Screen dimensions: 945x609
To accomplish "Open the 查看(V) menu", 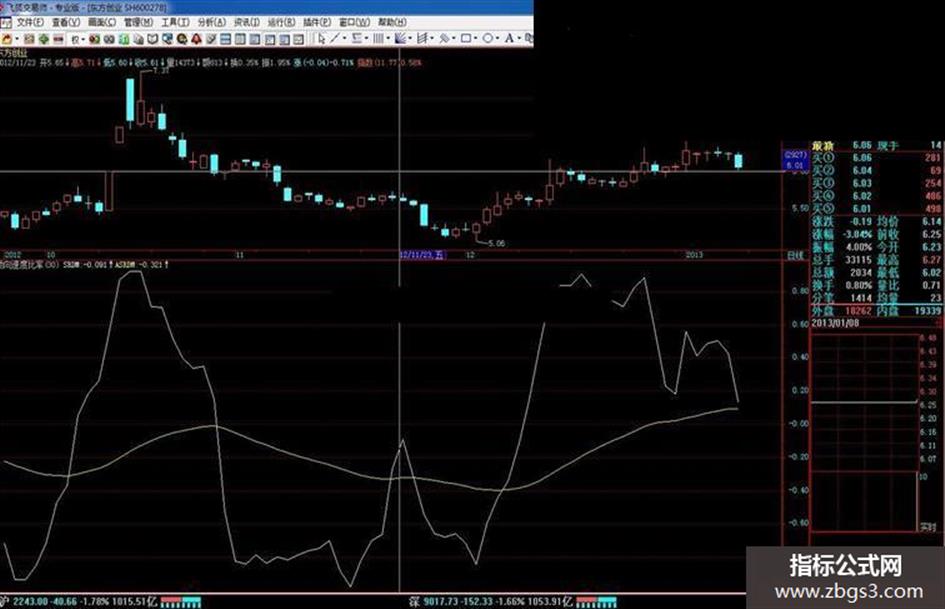I will [x=66, y=22].
